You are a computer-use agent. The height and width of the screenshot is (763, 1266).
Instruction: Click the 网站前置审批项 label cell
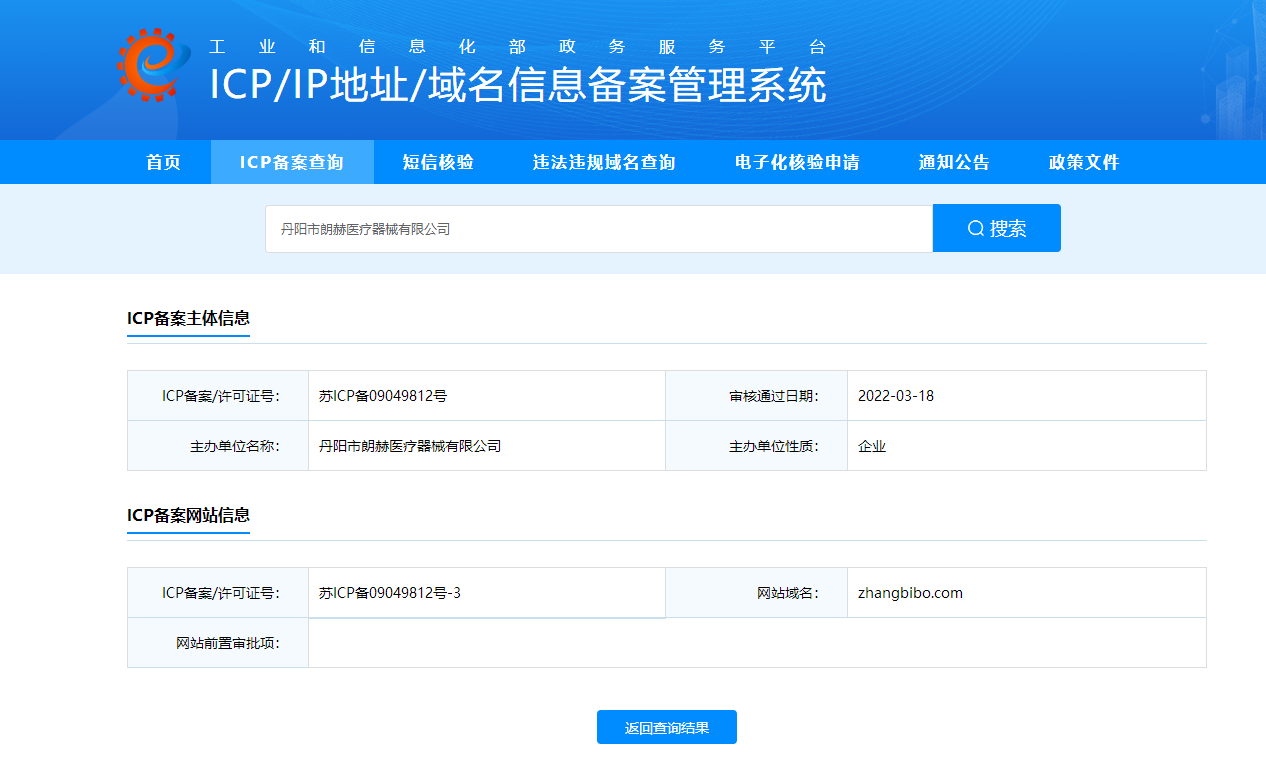[218, 643]
